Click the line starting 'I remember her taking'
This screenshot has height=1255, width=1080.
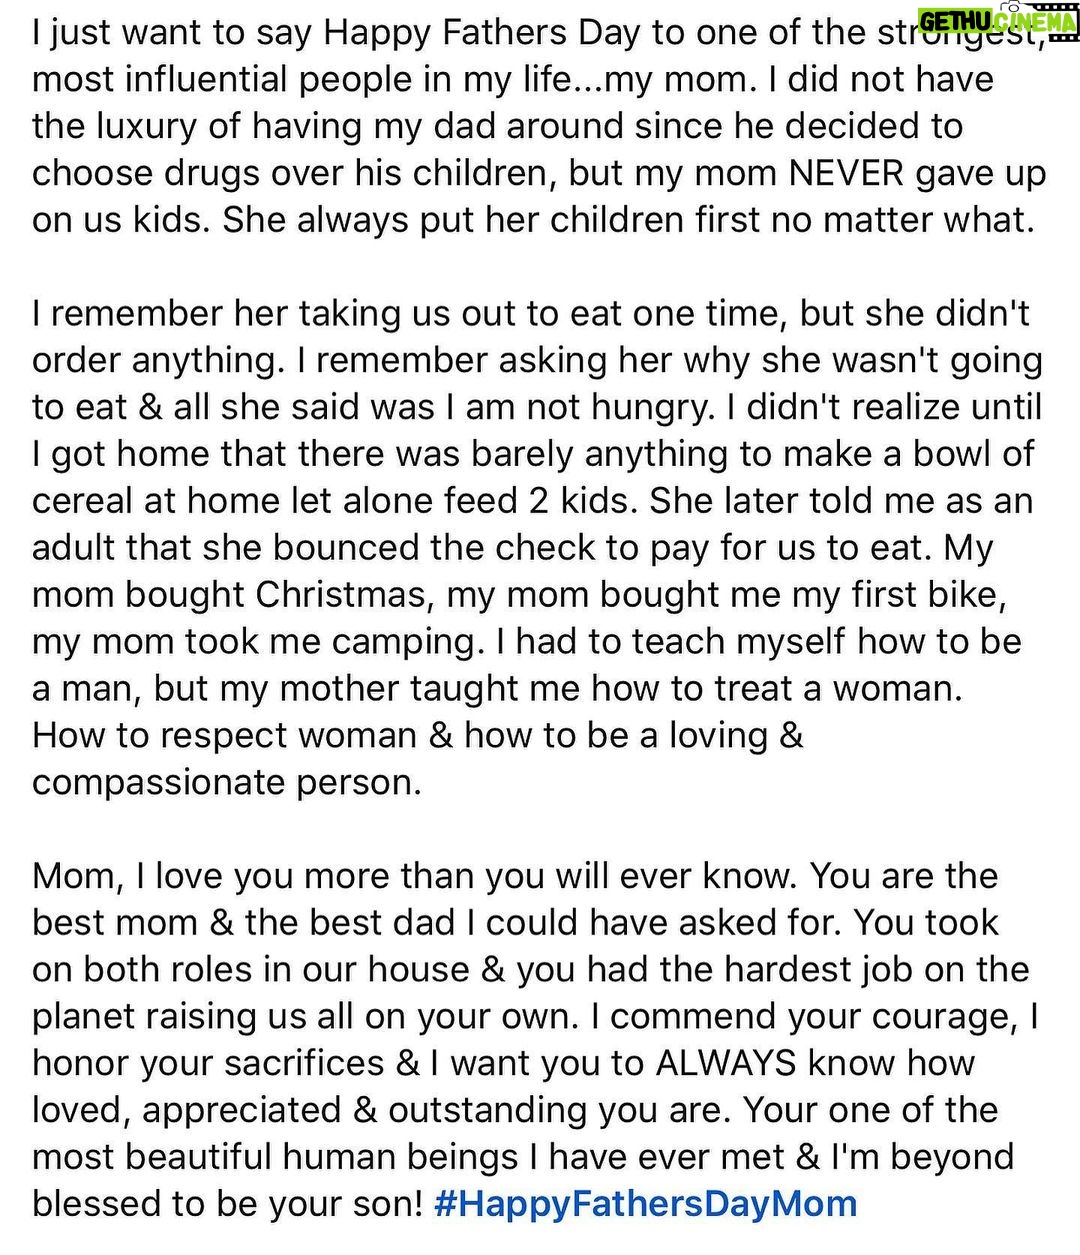531,313
